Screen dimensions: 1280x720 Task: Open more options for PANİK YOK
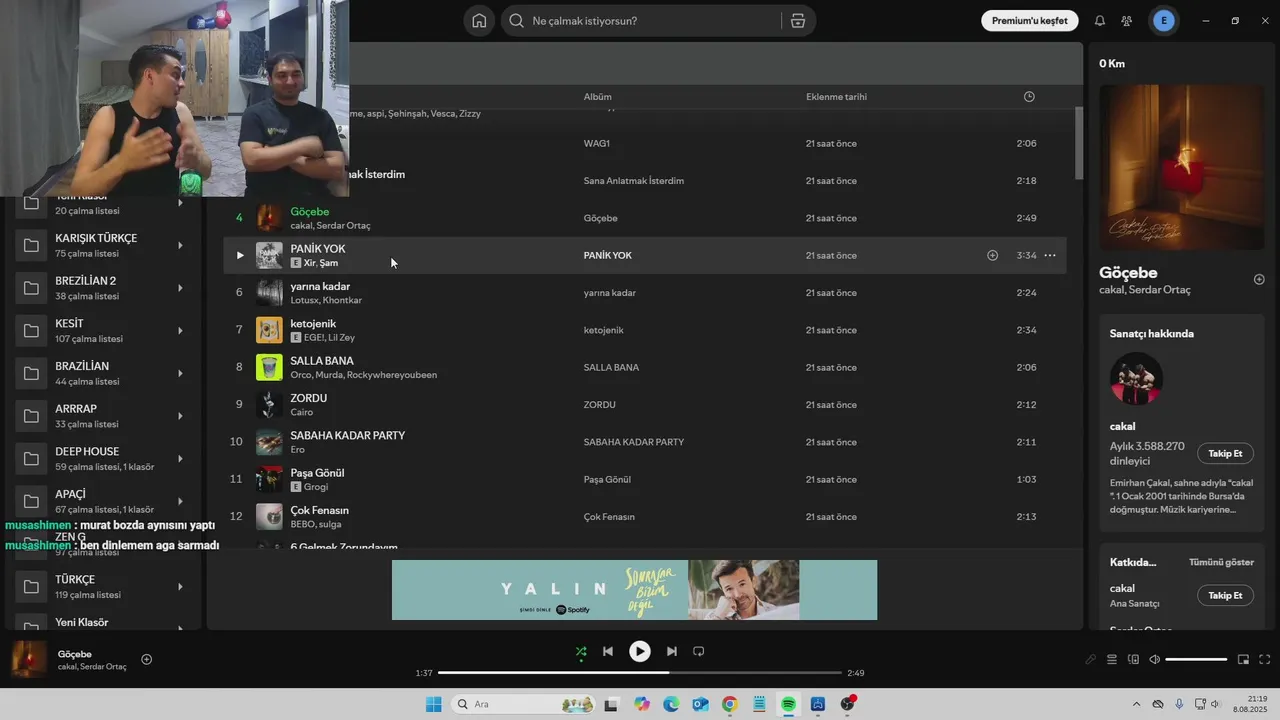coord(1050,255)
